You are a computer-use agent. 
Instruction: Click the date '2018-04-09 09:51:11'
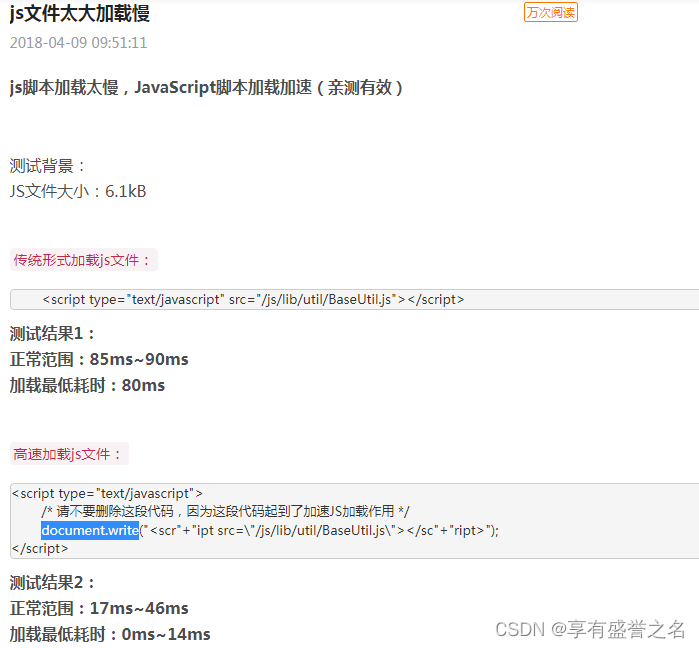(78, 43)
